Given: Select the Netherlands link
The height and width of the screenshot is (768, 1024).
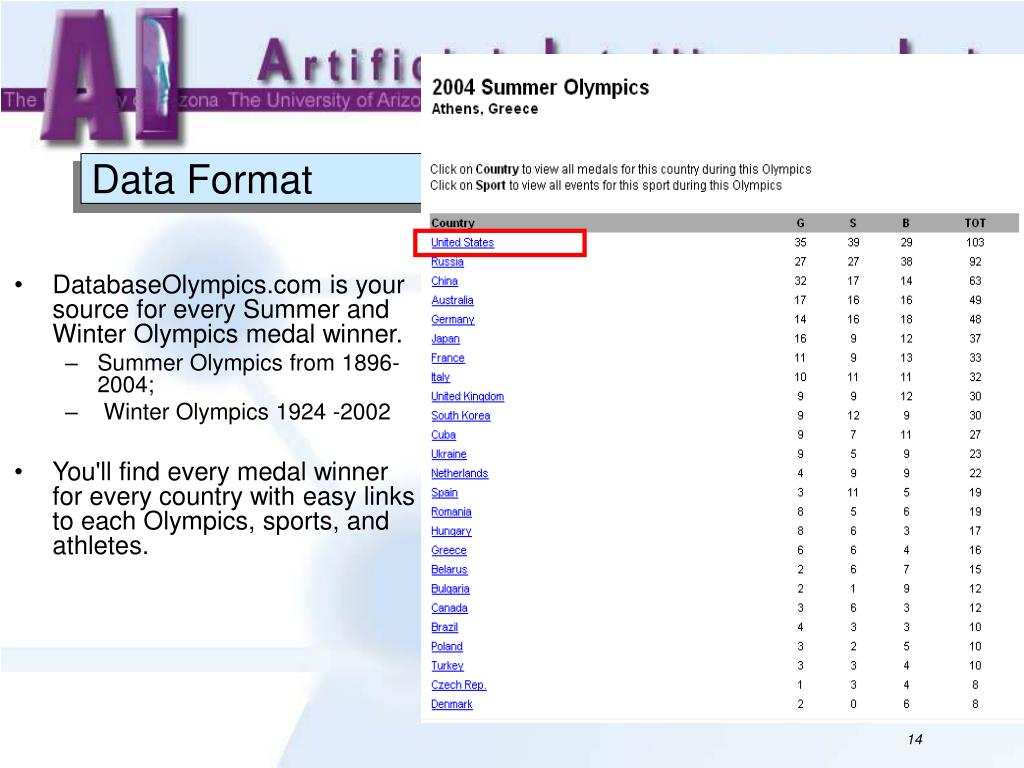Looking at the screenshot, I should pos(459,473).
